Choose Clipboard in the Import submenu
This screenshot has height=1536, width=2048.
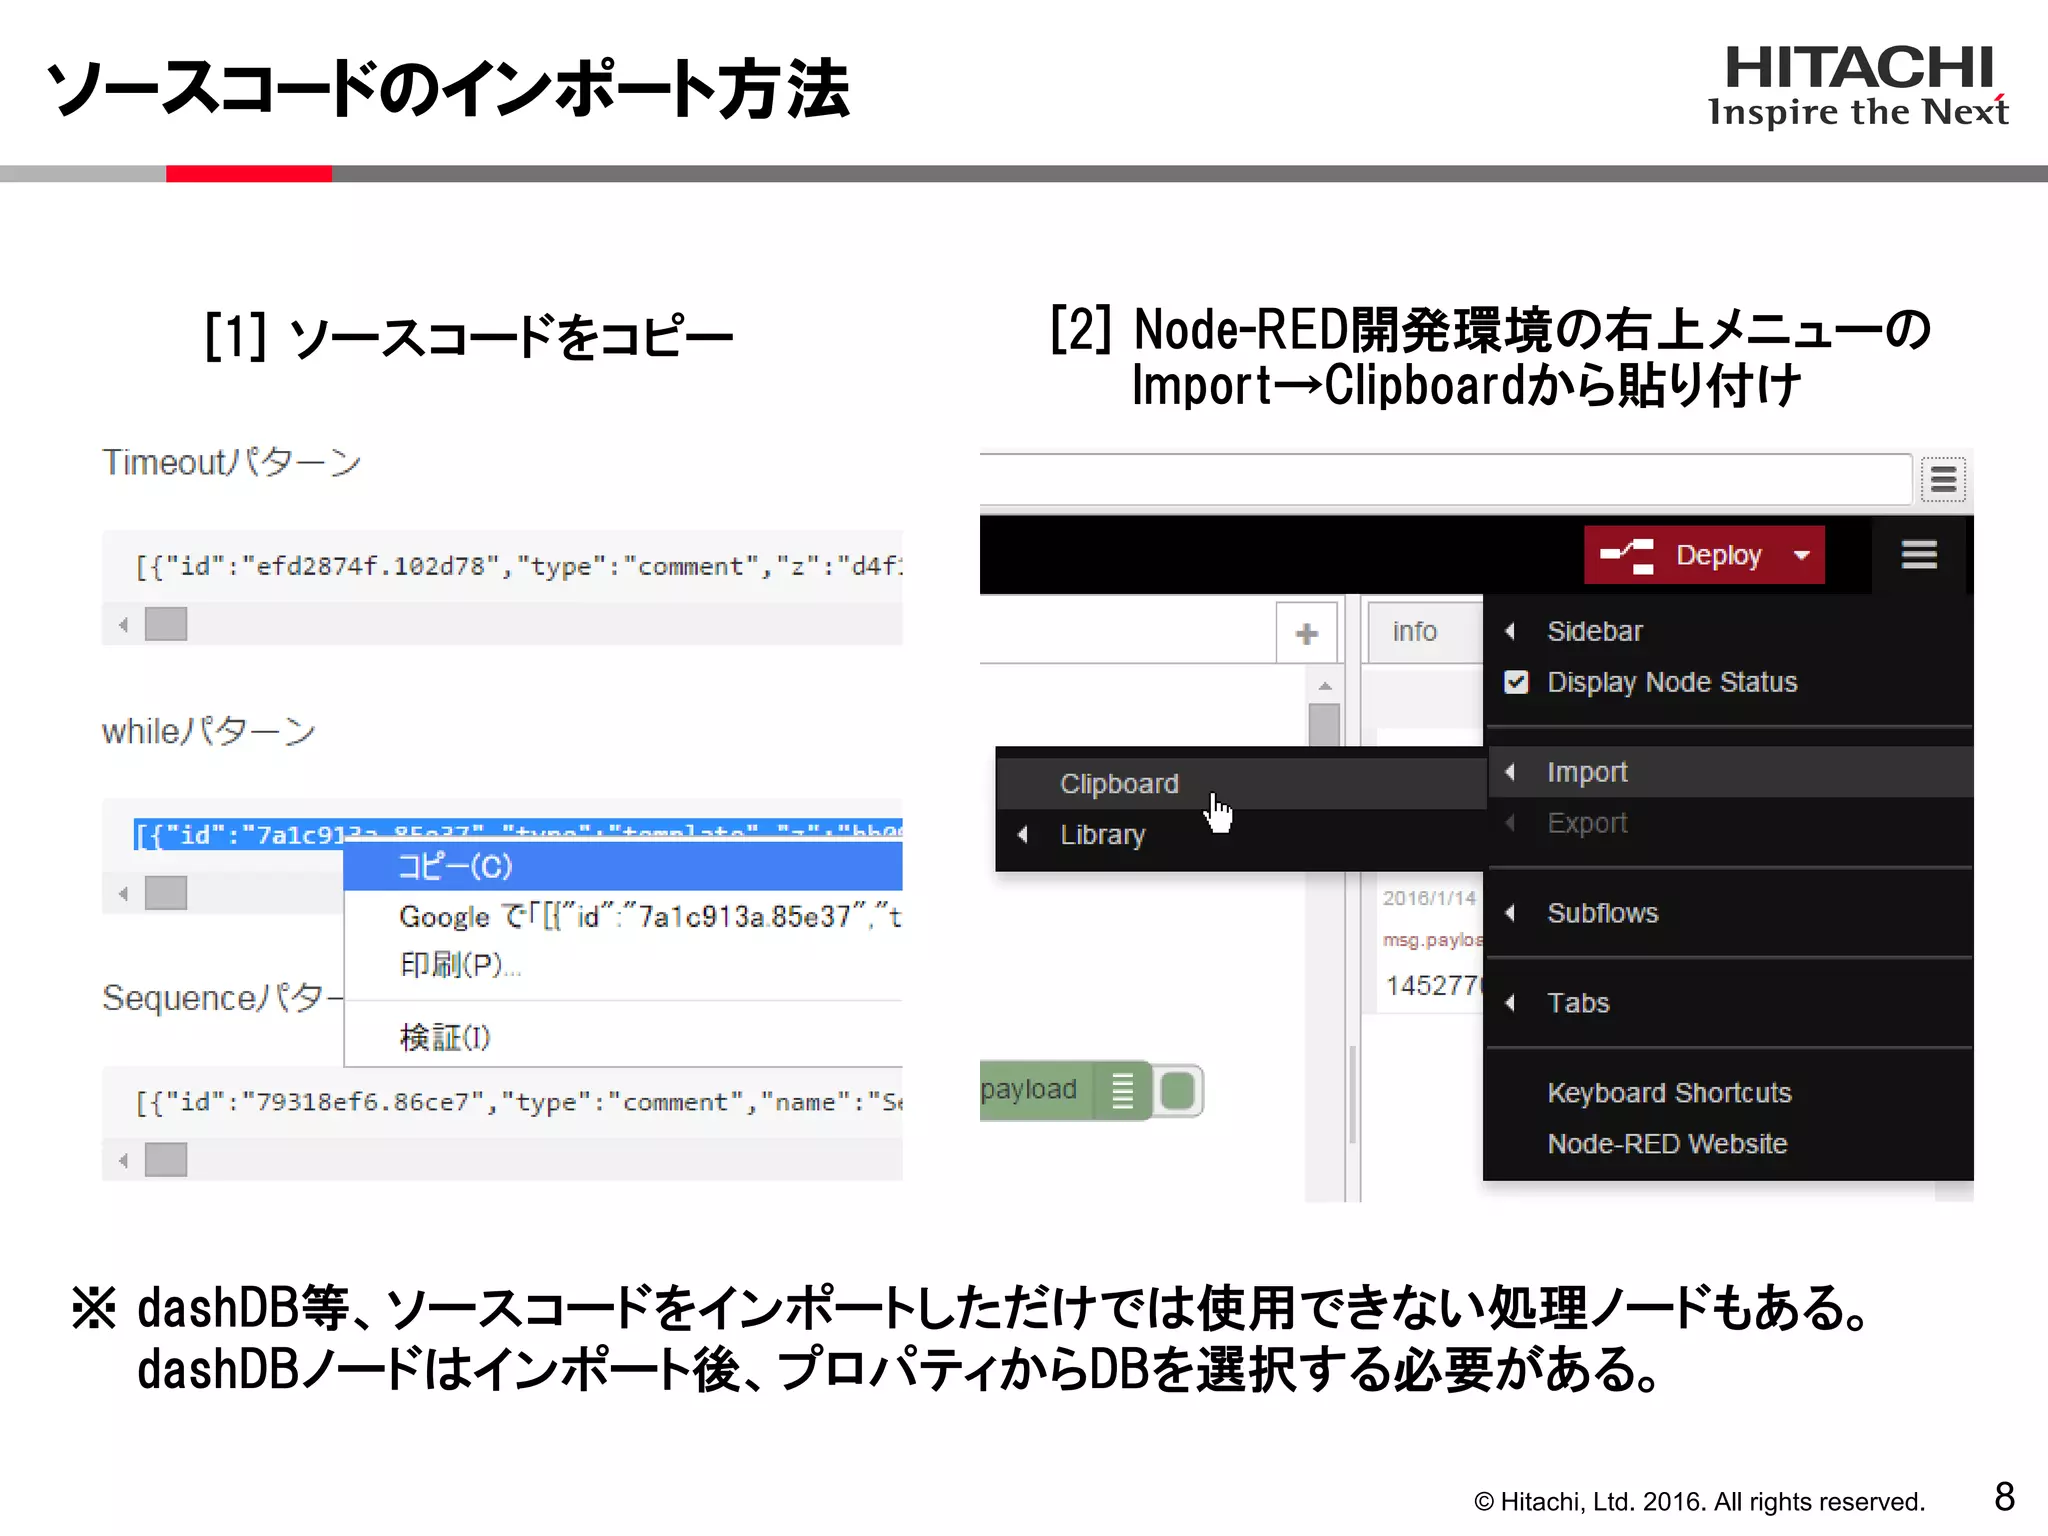pyautogui.click(x=1241, y=784)
